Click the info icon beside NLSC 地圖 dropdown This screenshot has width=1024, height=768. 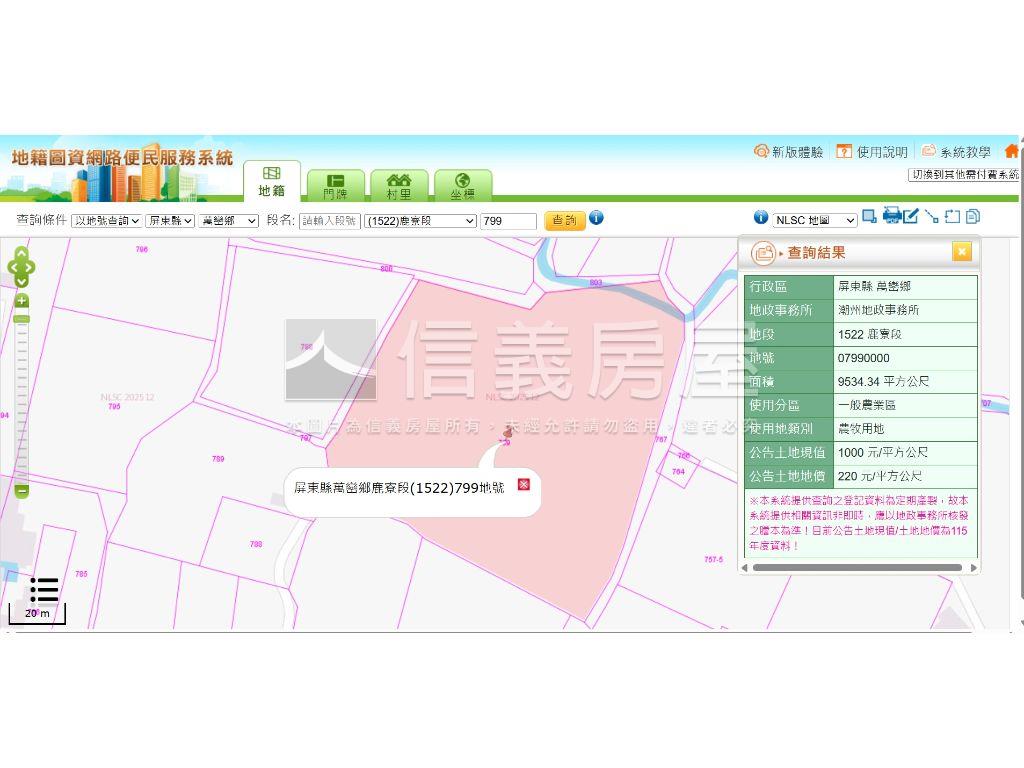pyautogui.click(x=761, y=217)
